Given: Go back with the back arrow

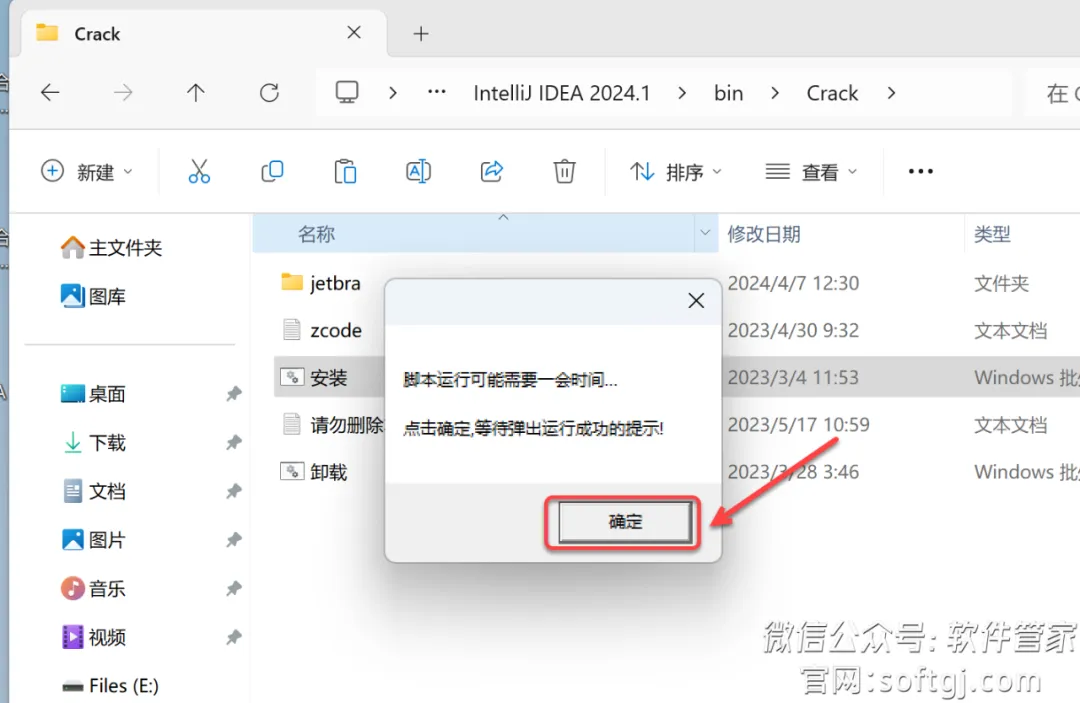Looking at the screenshot, I should point(50,92).
